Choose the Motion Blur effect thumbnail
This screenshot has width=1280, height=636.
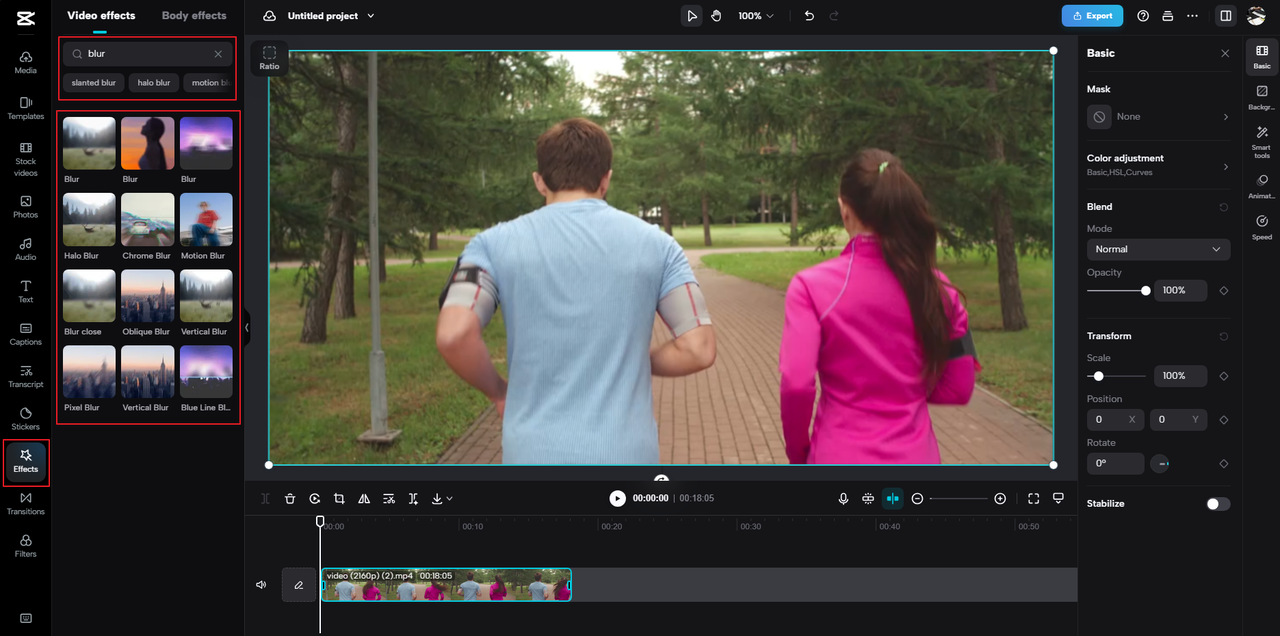pos(206,220)
